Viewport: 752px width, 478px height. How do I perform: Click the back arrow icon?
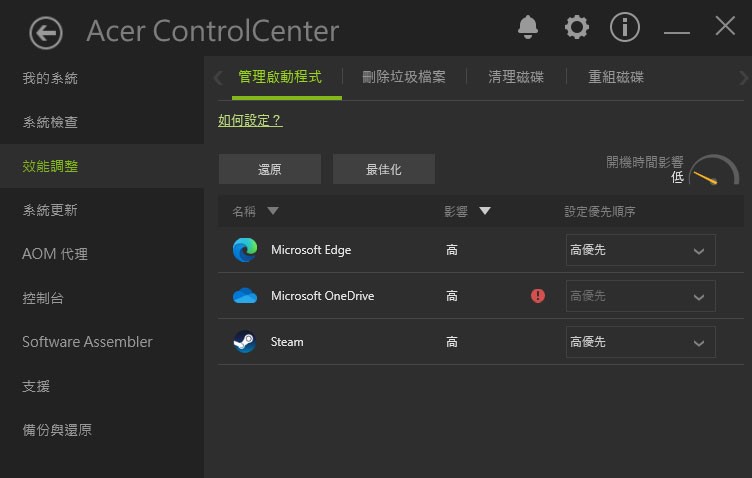point(46,32)
